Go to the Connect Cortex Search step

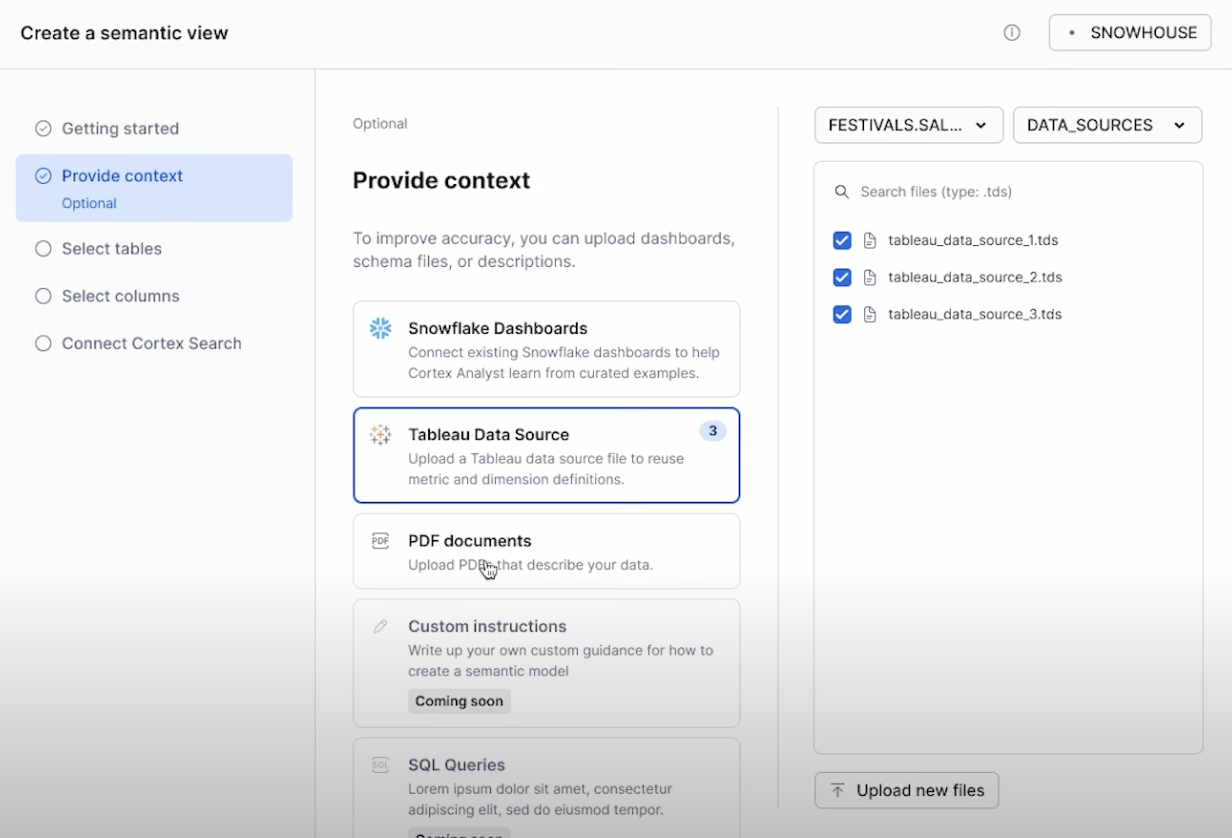(x=152, y=343)
